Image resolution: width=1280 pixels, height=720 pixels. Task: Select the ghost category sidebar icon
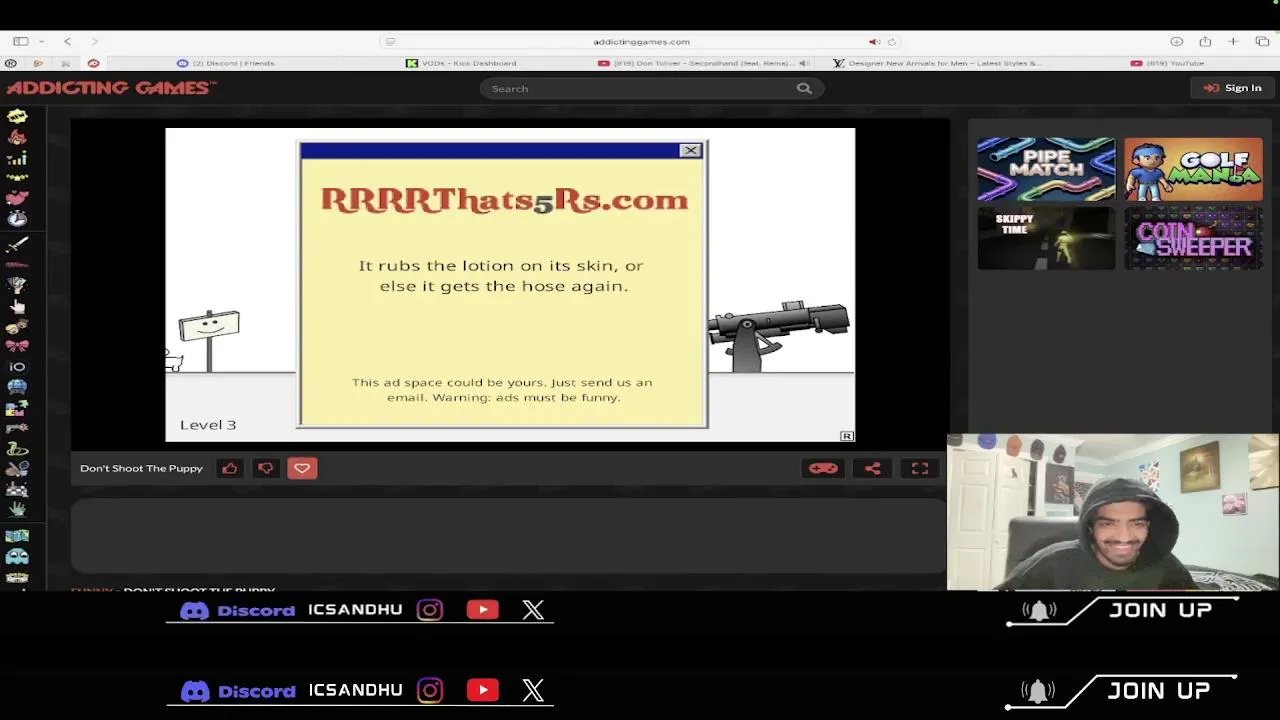coord(17,557)
